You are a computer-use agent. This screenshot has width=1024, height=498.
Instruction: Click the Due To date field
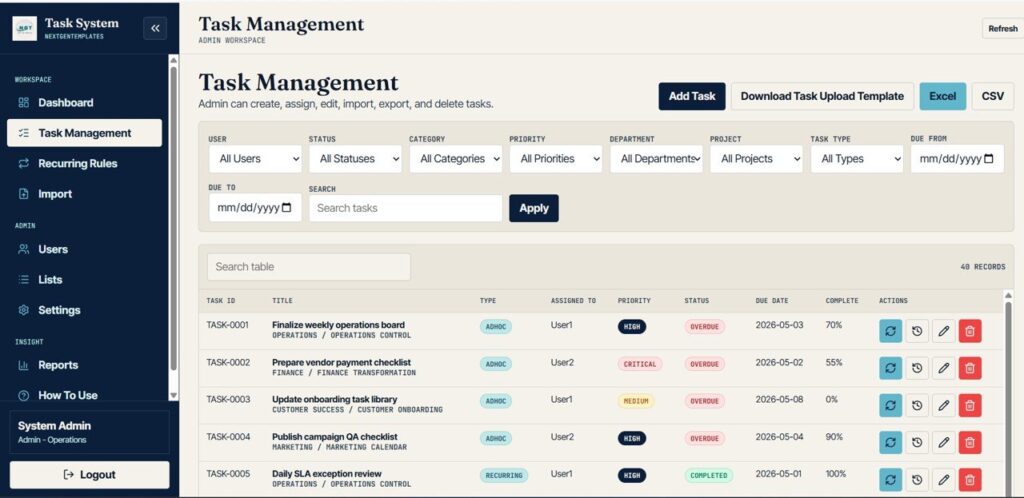(255, 208)
